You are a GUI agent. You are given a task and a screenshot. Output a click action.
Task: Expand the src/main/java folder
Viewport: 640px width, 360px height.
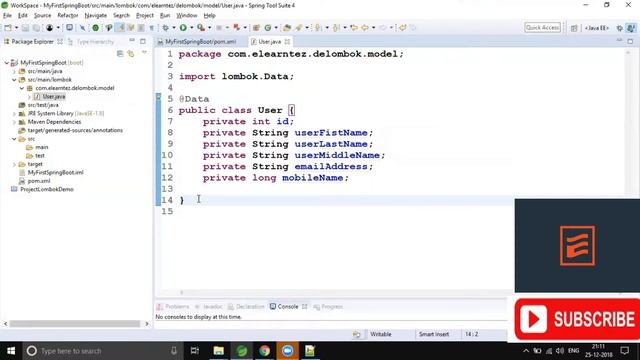coord(14,71)
